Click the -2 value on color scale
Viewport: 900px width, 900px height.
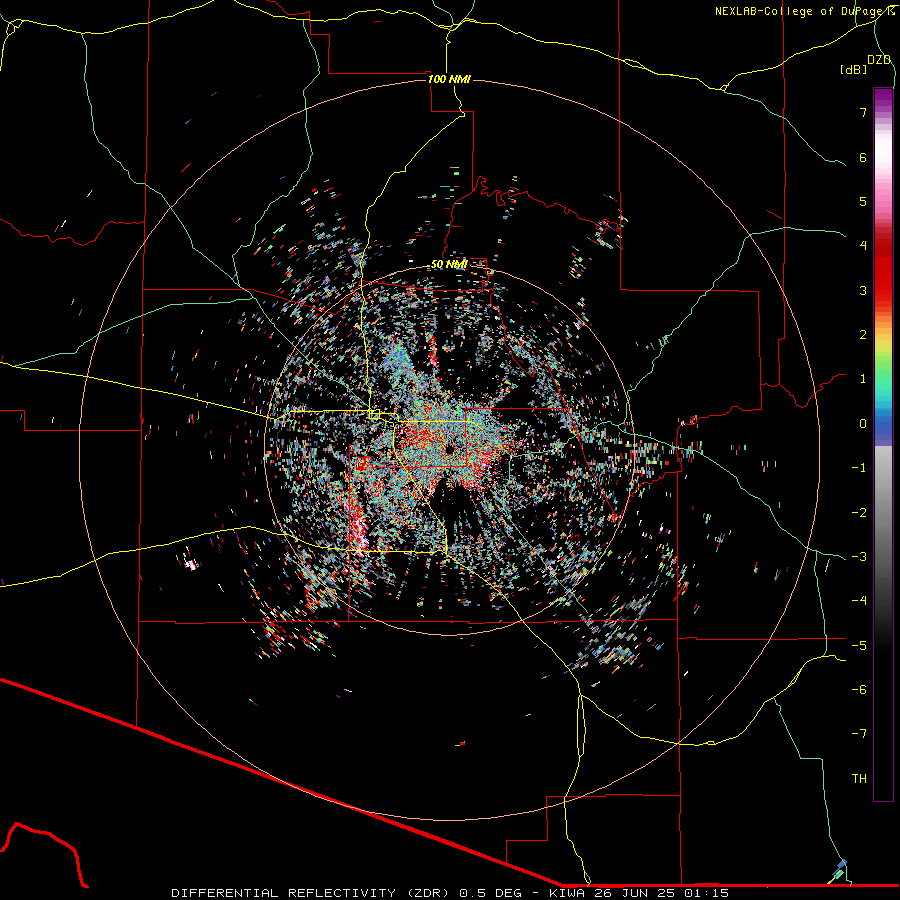click(x=859, y=513)
